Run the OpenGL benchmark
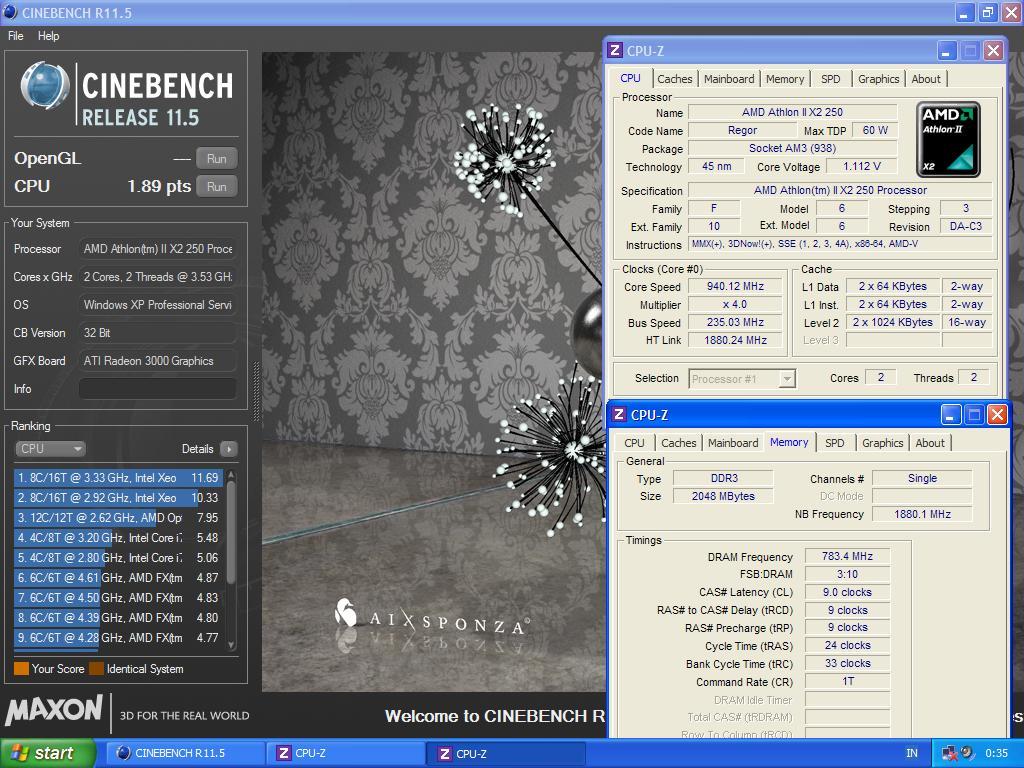The width and height of the screenshot is (1024, 768). point(216,159)
